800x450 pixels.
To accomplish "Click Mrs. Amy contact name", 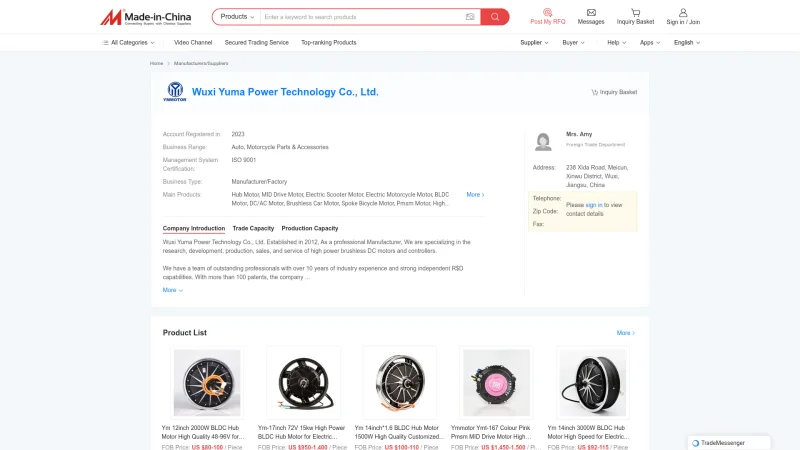I will point(579,134).
